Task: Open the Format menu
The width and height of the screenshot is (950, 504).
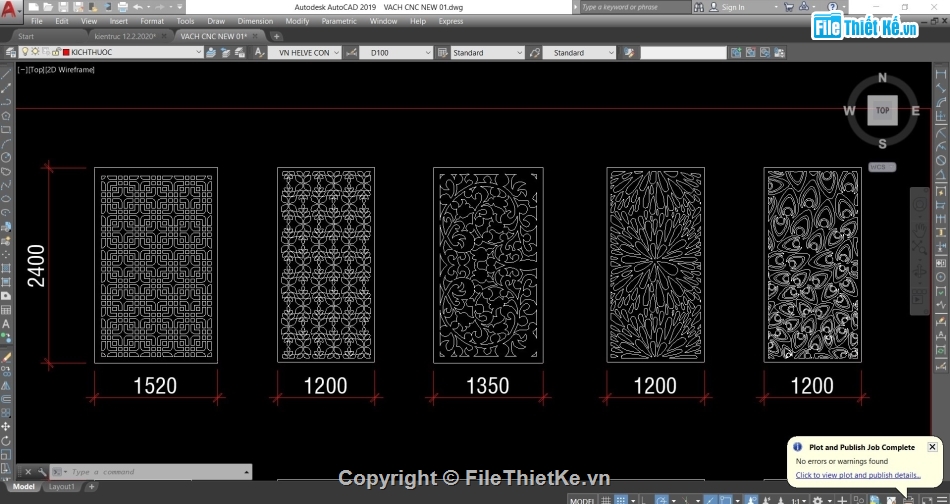Action: [152, 21]
